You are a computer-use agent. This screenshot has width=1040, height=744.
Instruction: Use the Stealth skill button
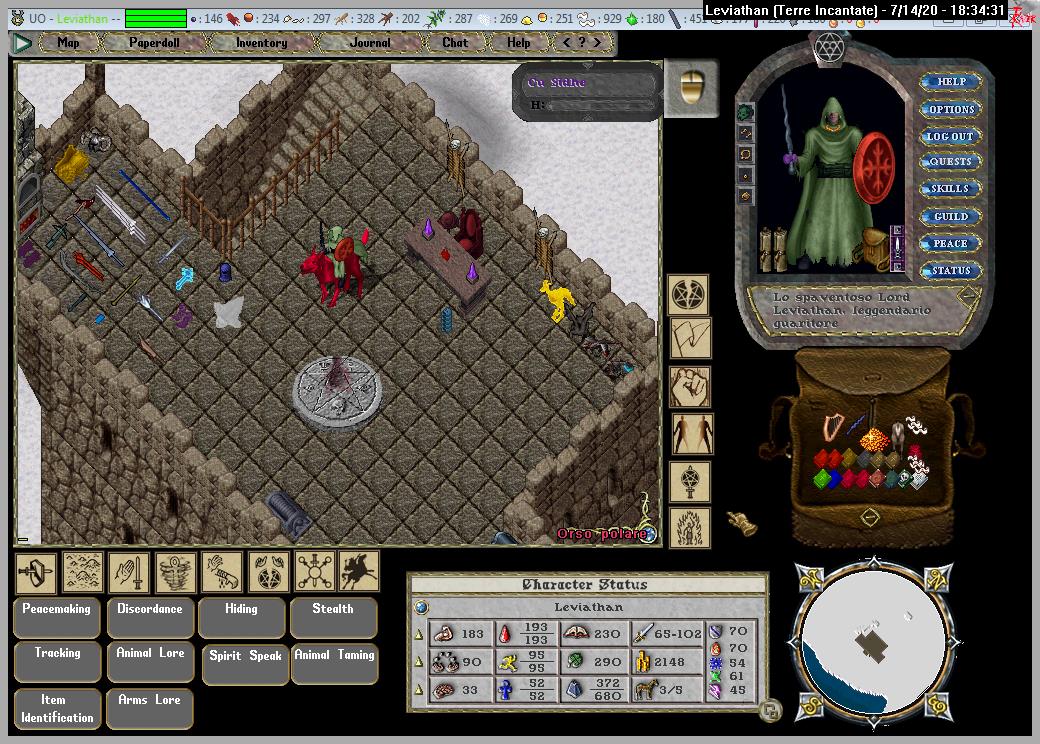(x=334, y=617)
